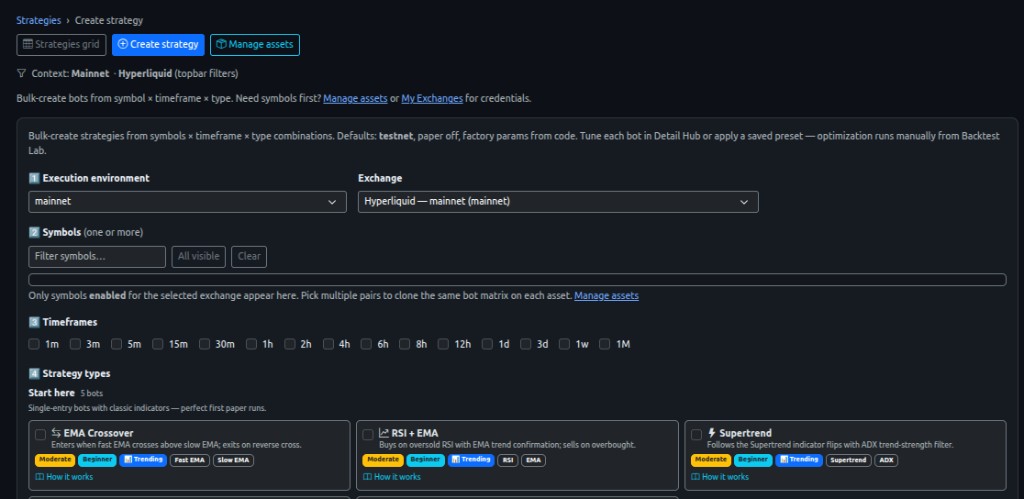This screenshot has width=1024, height=499.
Task: Click the empty symbols list box
Action: [517, 280]
